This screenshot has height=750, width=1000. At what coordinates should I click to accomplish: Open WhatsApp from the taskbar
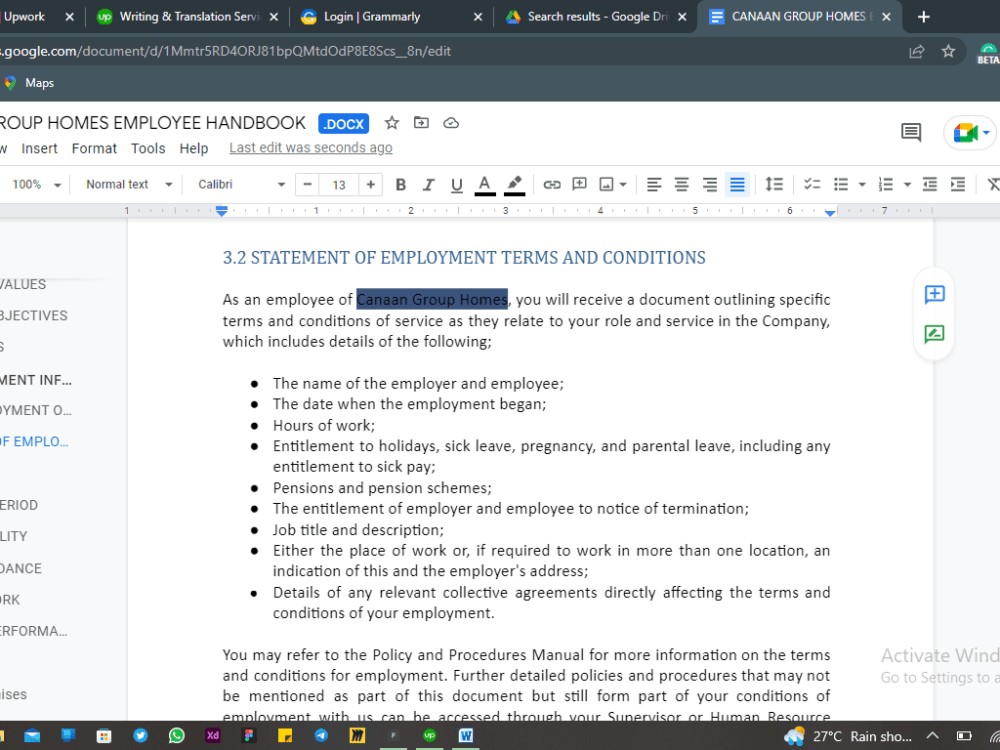(177, 736)
